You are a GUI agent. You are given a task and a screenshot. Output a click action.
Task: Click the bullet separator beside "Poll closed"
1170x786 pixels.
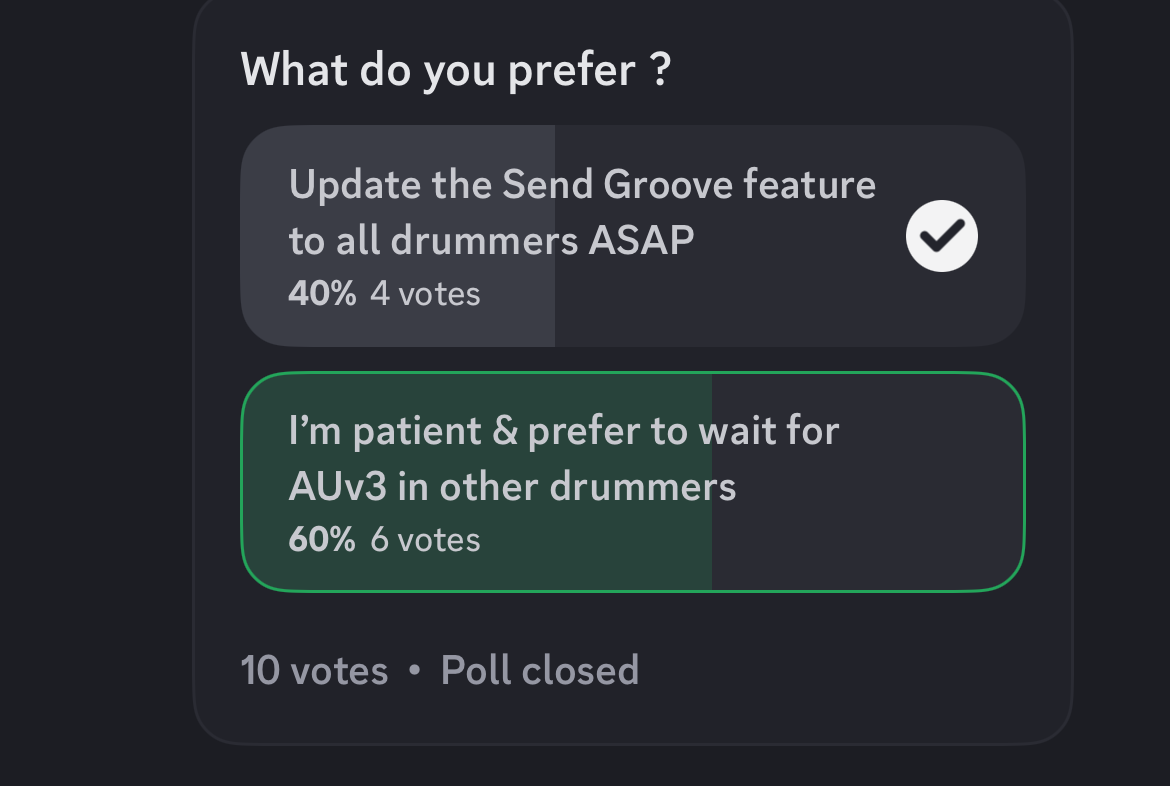(415, 670)
